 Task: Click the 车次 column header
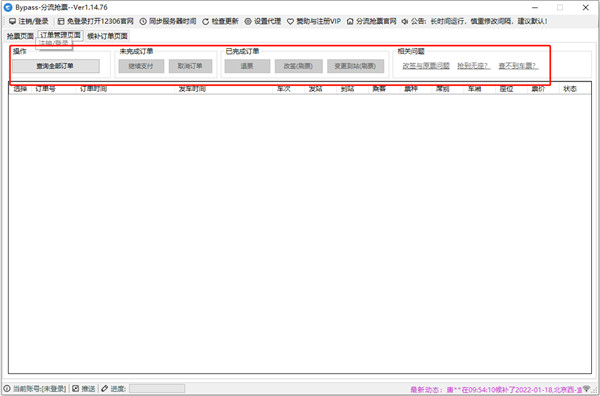click(x=289, y=89)
